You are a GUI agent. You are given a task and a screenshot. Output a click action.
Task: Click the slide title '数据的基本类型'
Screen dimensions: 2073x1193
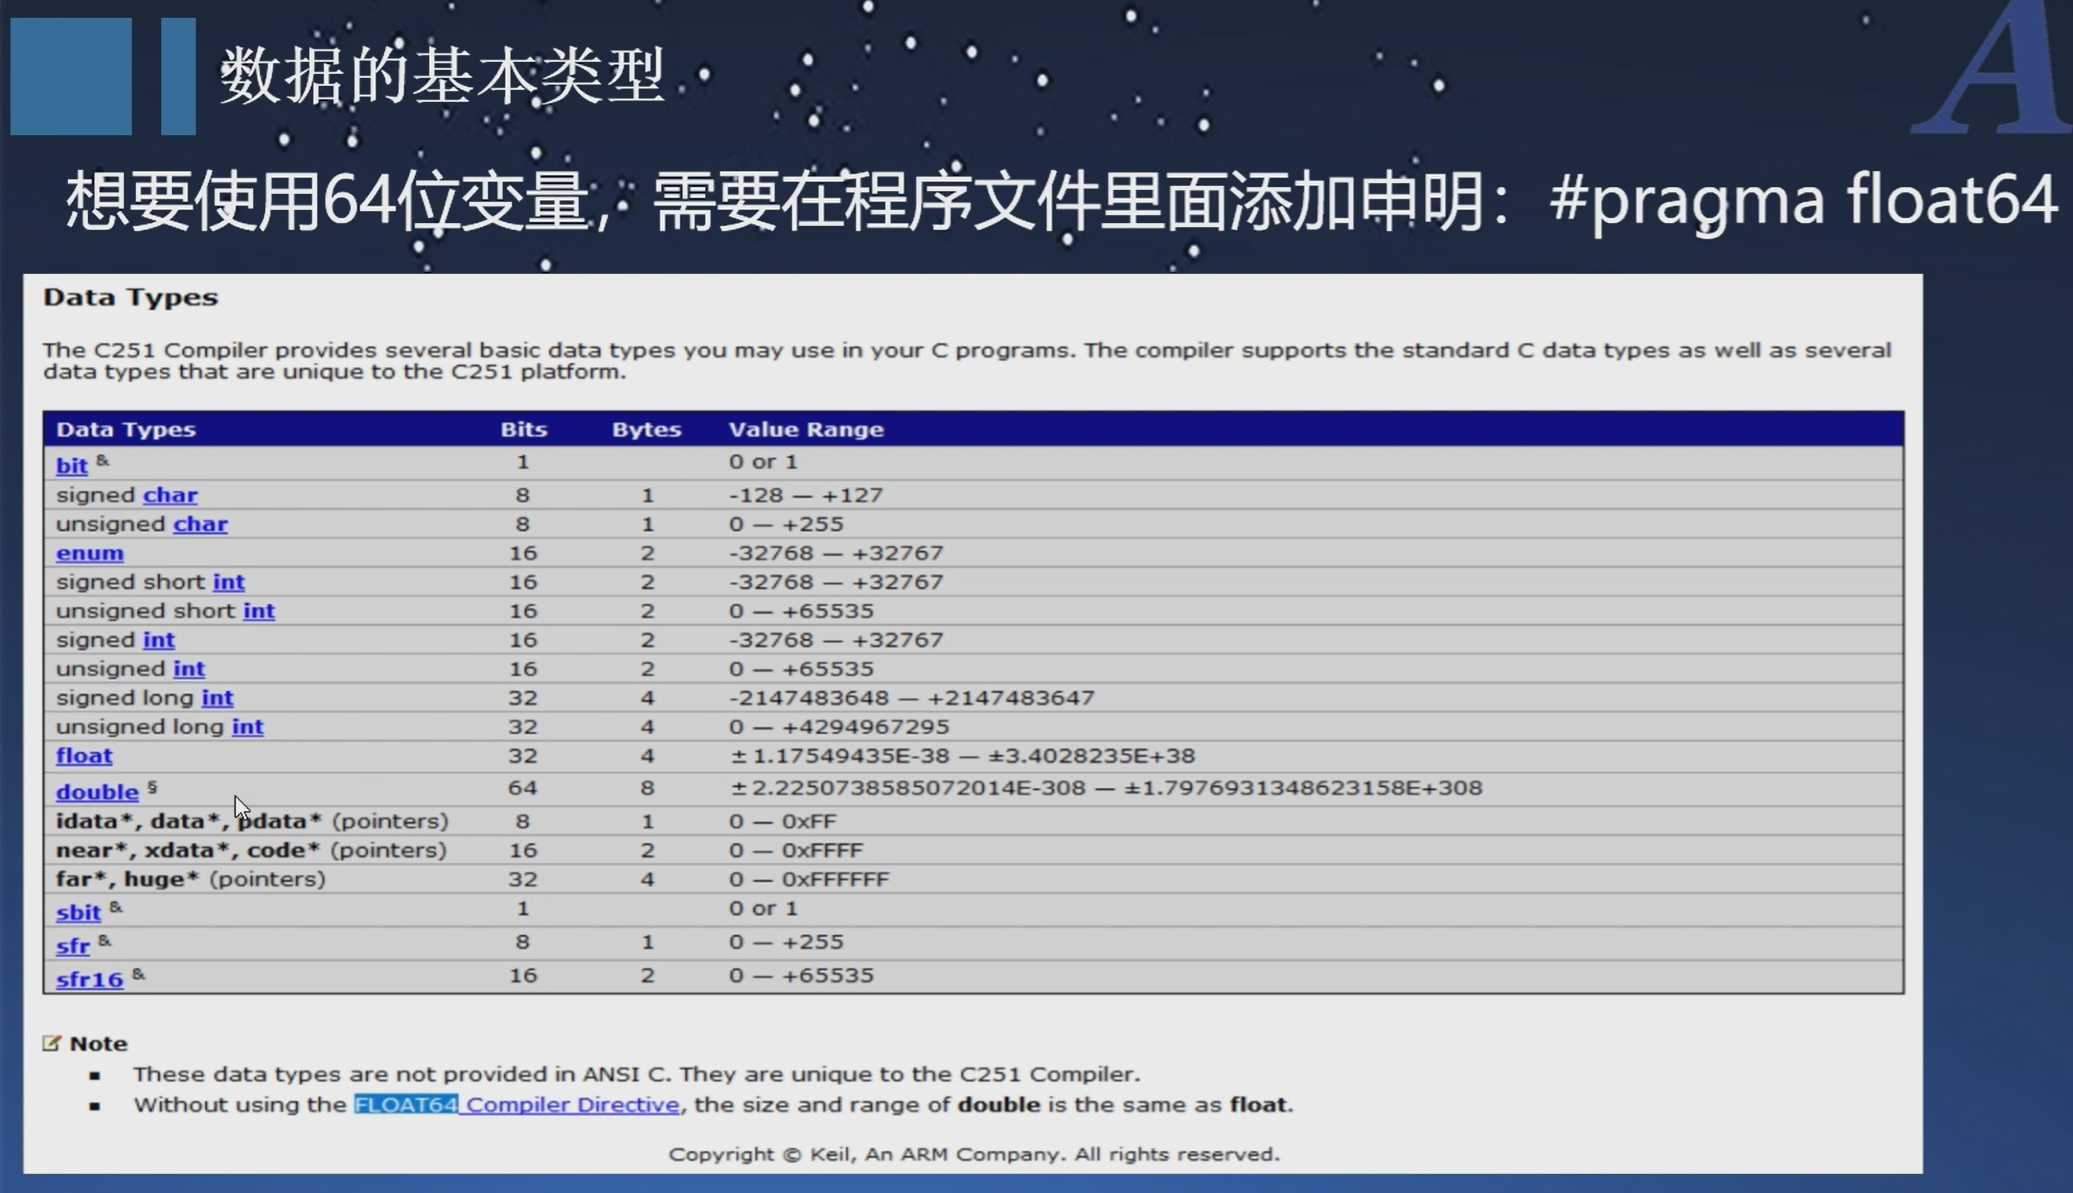(x=442, y=76)
